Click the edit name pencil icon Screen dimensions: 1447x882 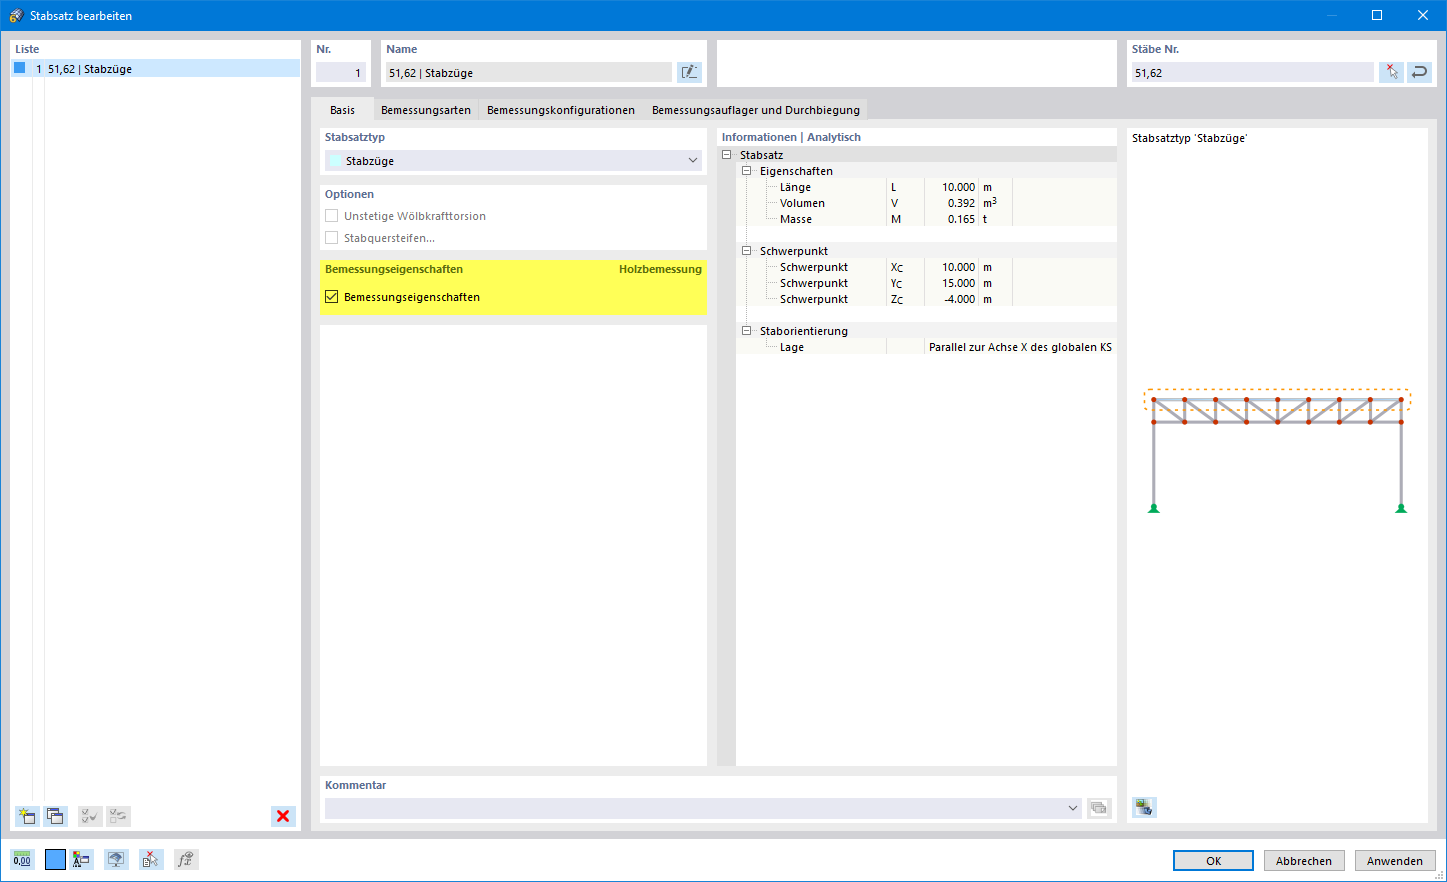pyautogui.click(x=689, y=72)
